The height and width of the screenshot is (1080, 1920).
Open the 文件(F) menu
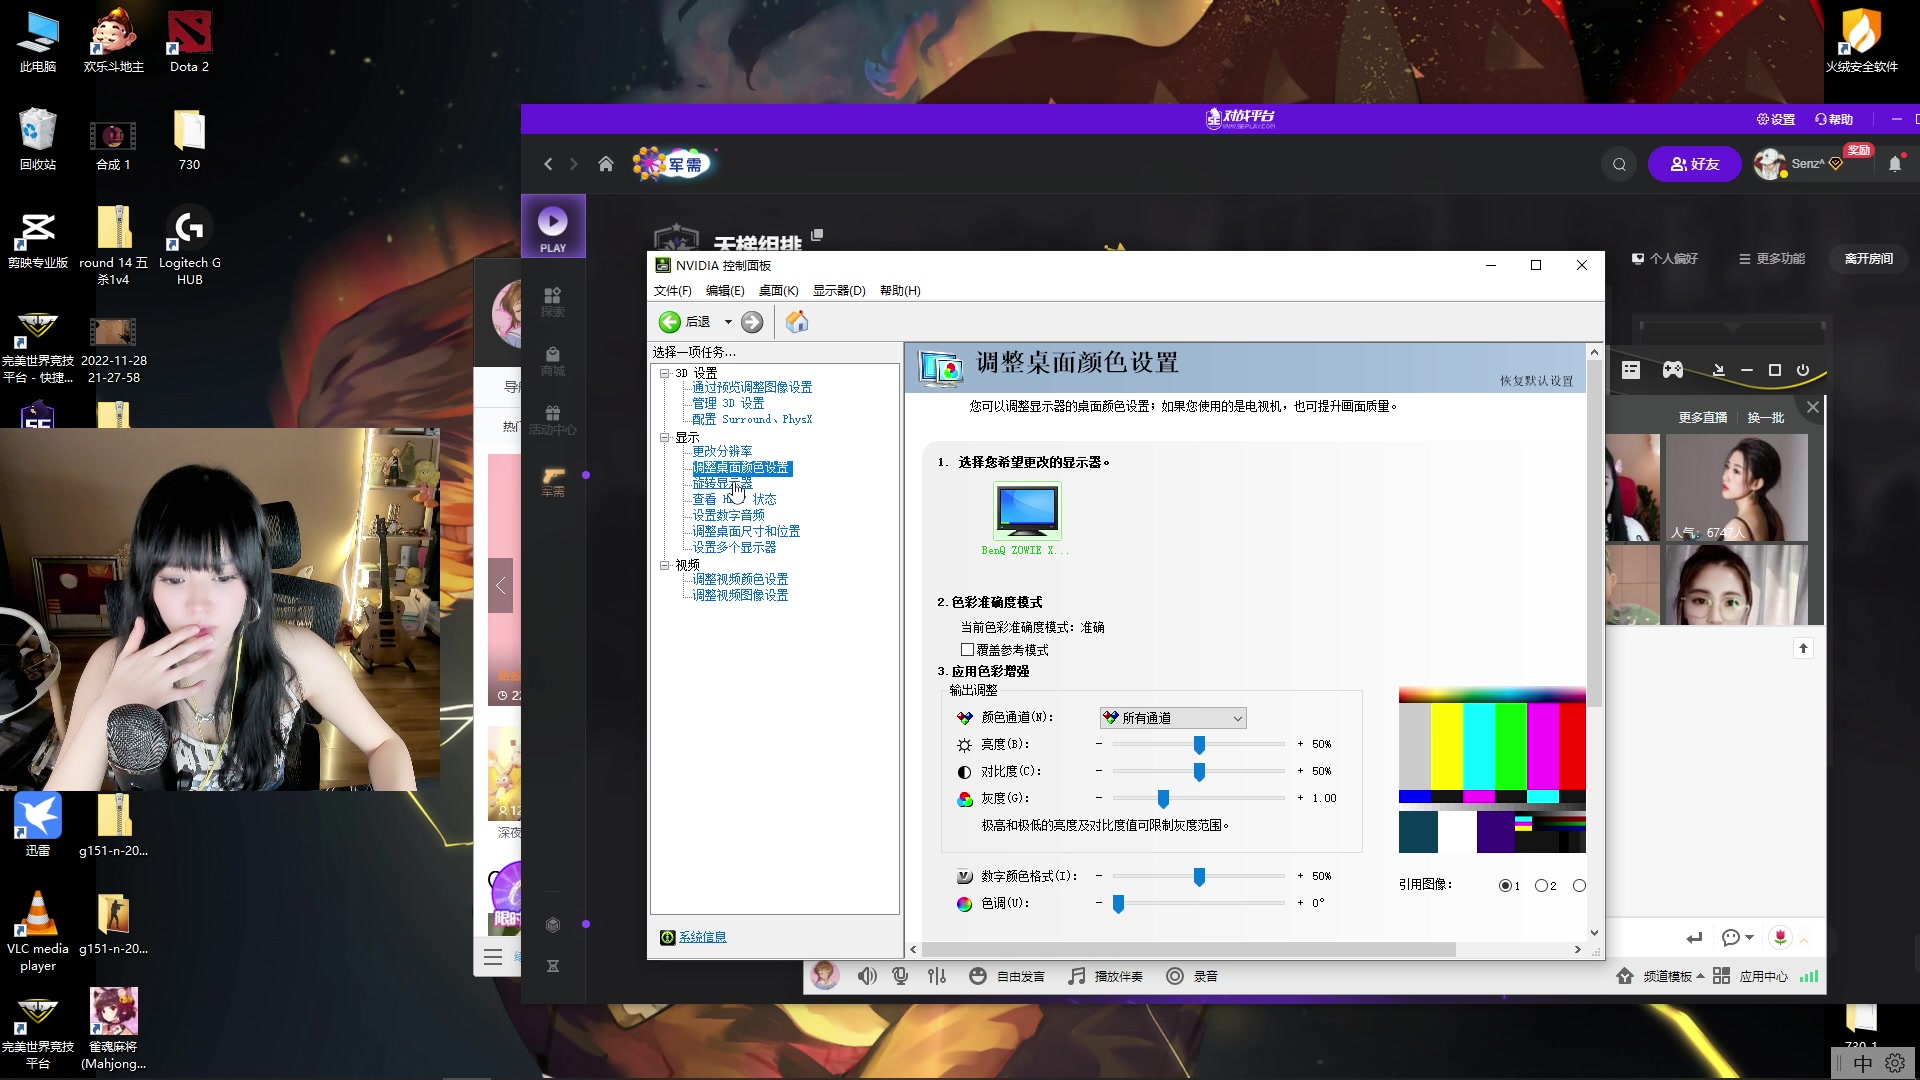[673, 291]
